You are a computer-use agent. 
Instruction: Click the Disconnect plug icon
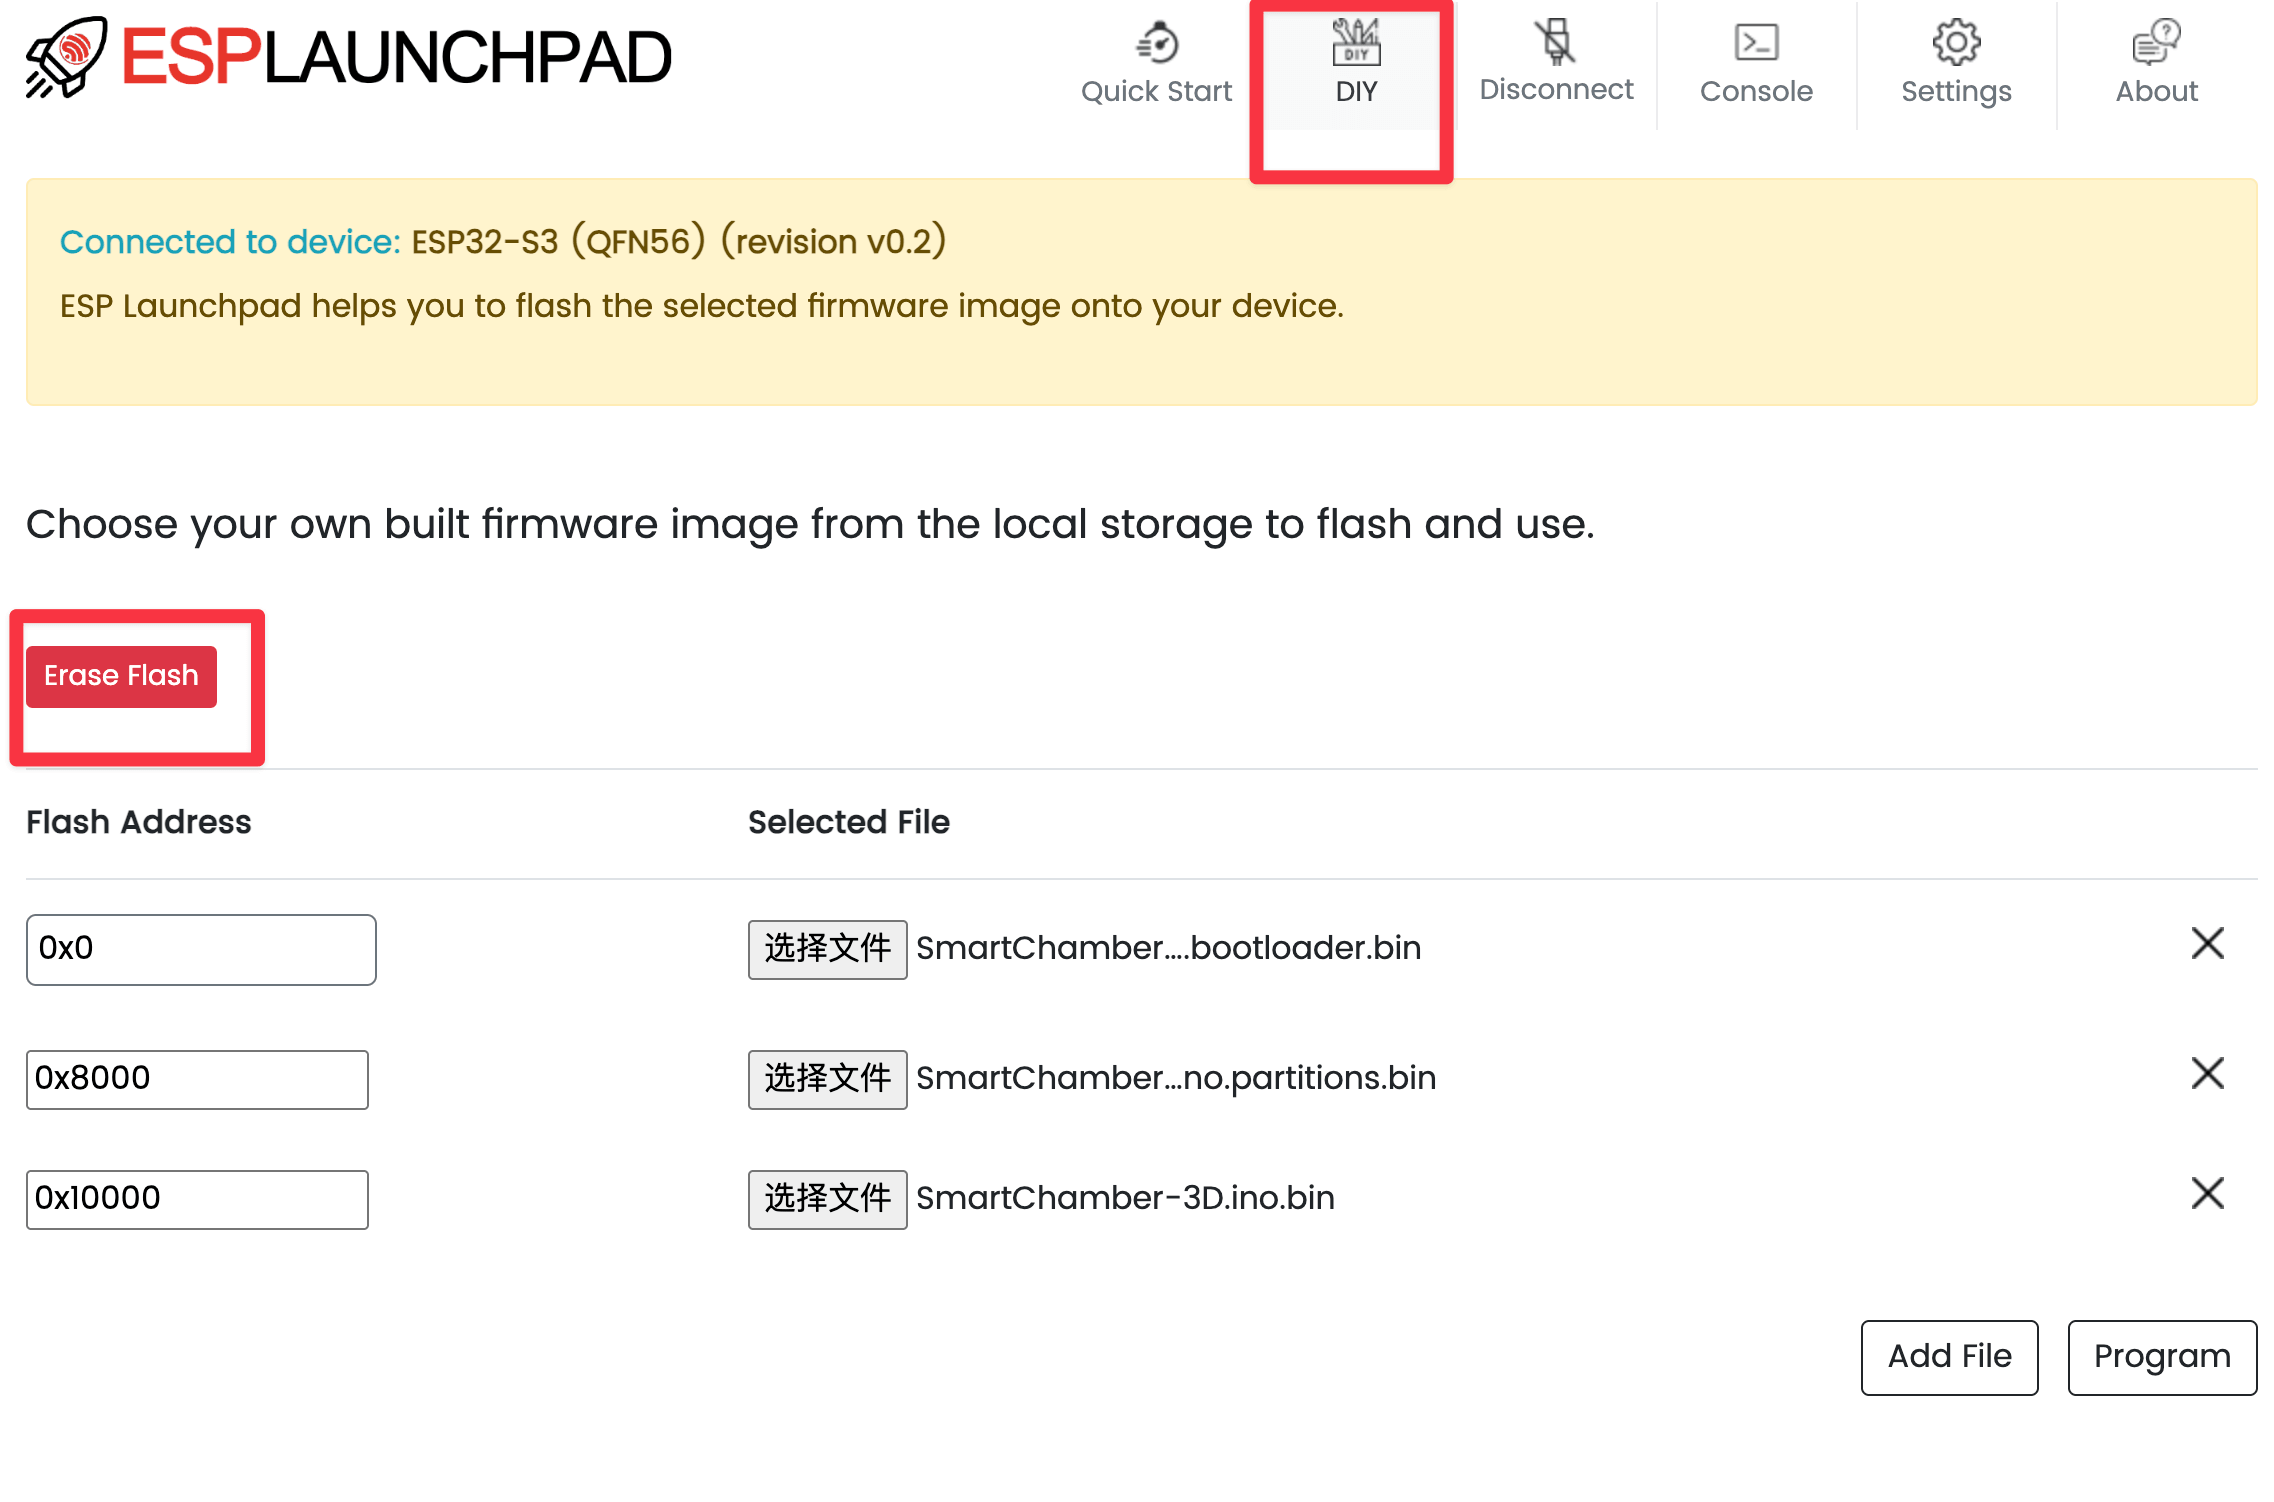click(1555, 42)
